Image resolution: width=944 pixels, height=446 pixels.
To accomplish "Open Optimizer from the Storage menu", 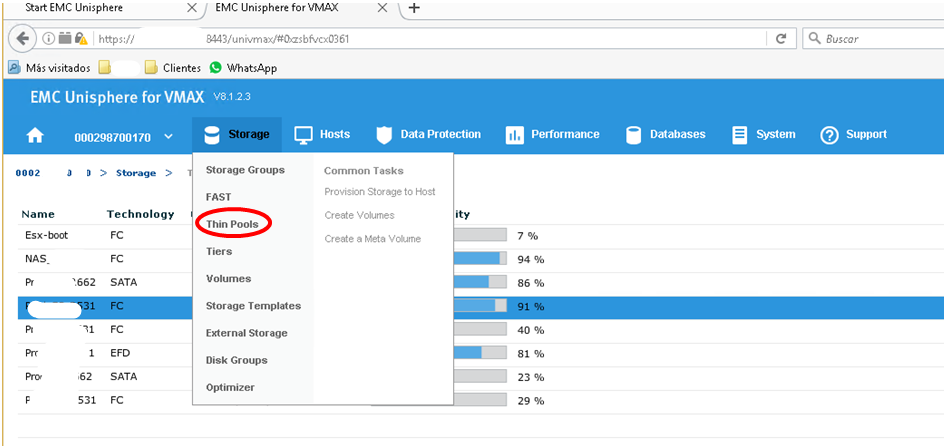I will pyautogui.click(x=230, y=387).
